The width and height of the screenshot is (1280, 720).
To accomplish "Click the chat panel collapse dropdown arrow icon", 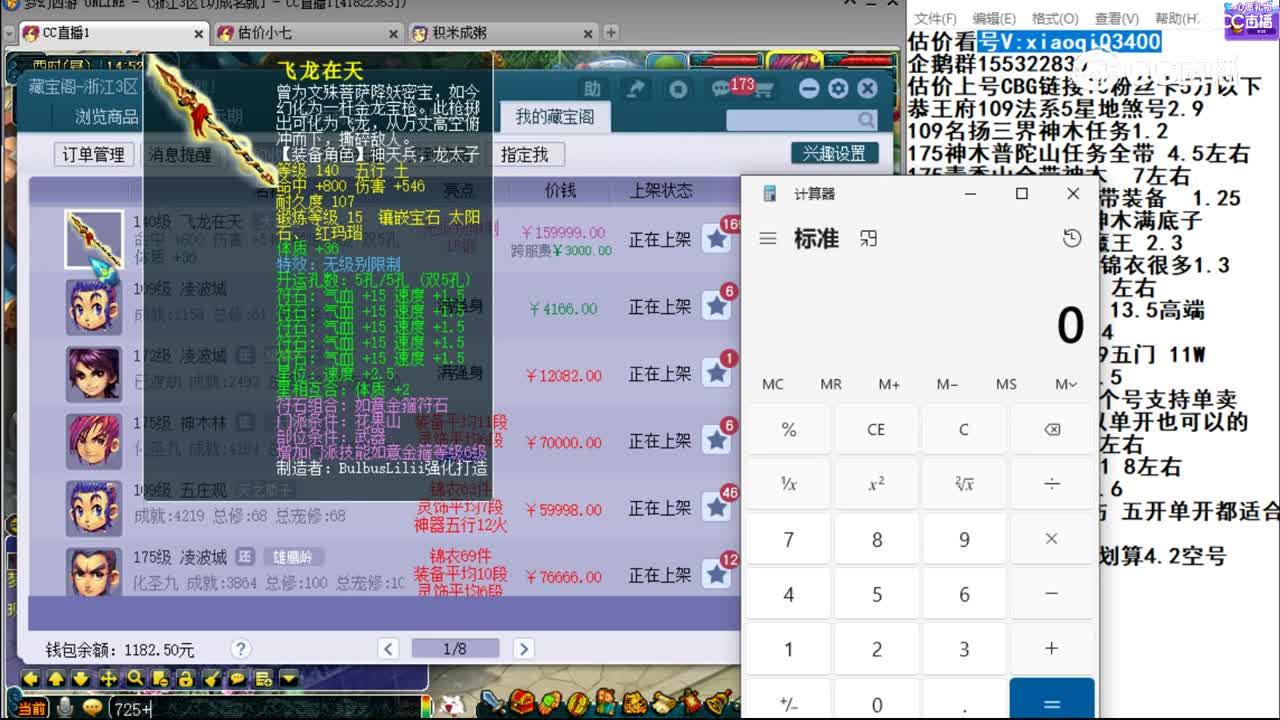I will [289, 678].
